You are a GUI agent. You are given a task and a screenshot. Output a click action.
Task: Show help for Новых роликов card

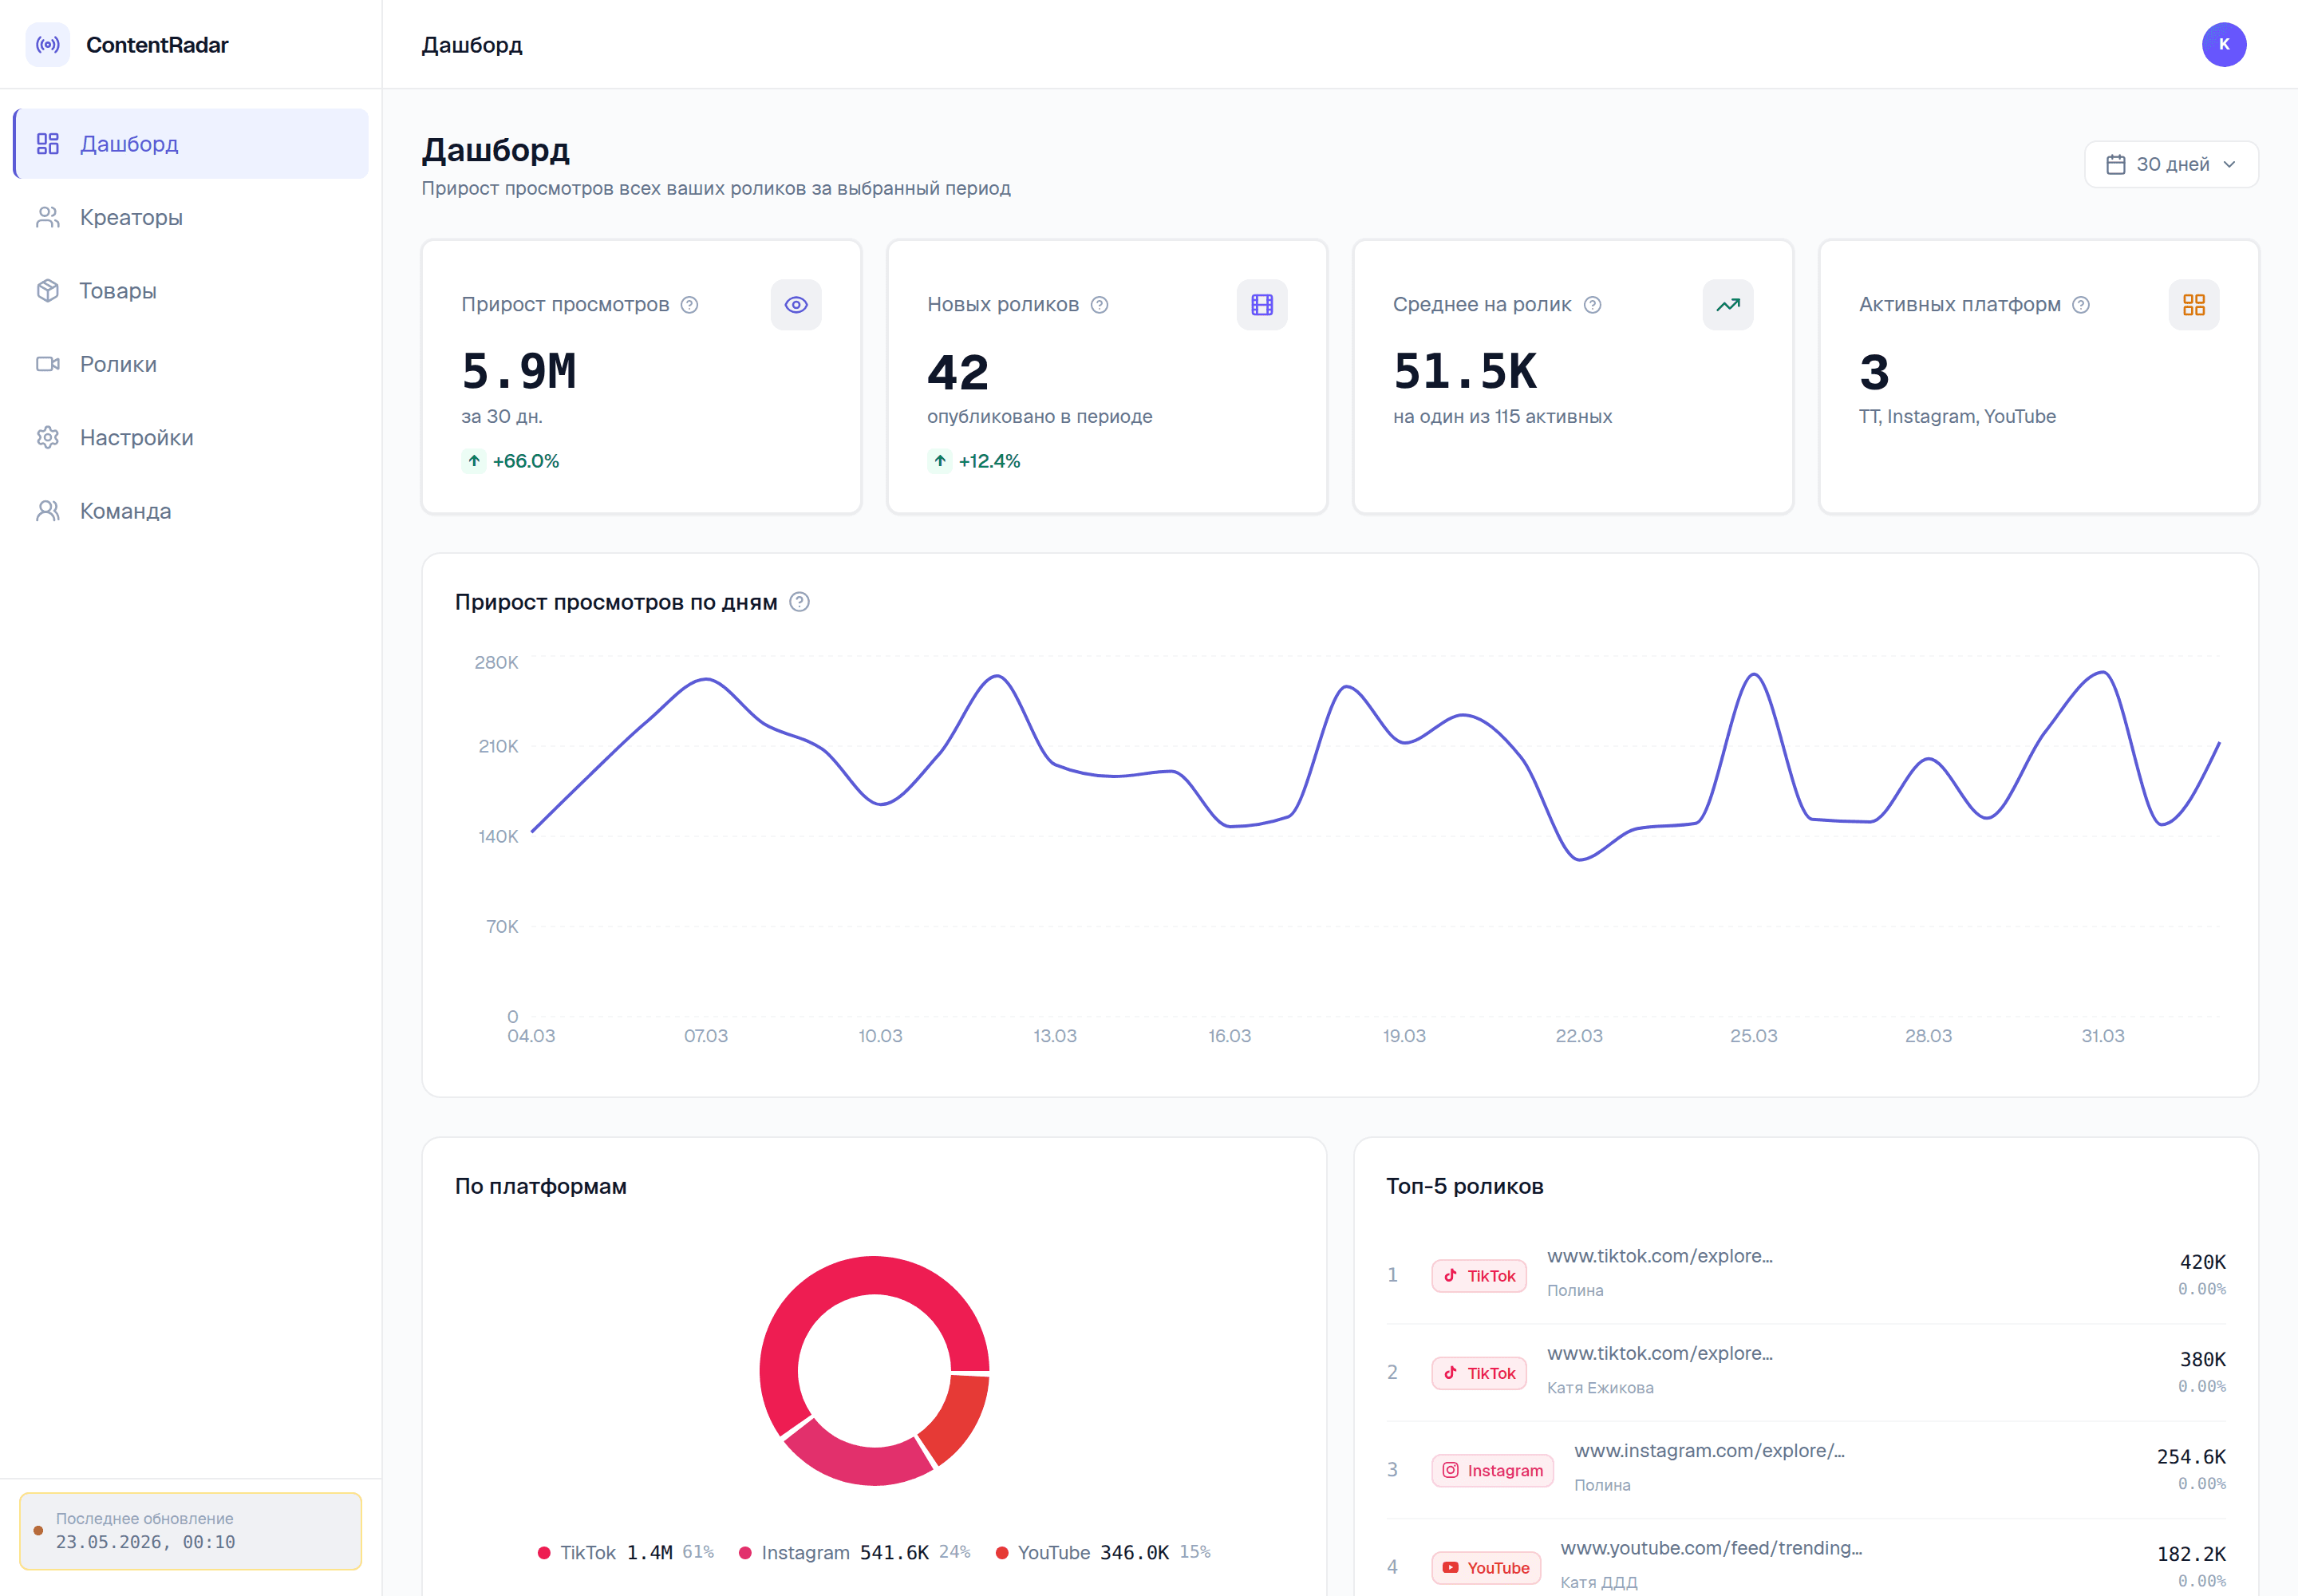1099,305
